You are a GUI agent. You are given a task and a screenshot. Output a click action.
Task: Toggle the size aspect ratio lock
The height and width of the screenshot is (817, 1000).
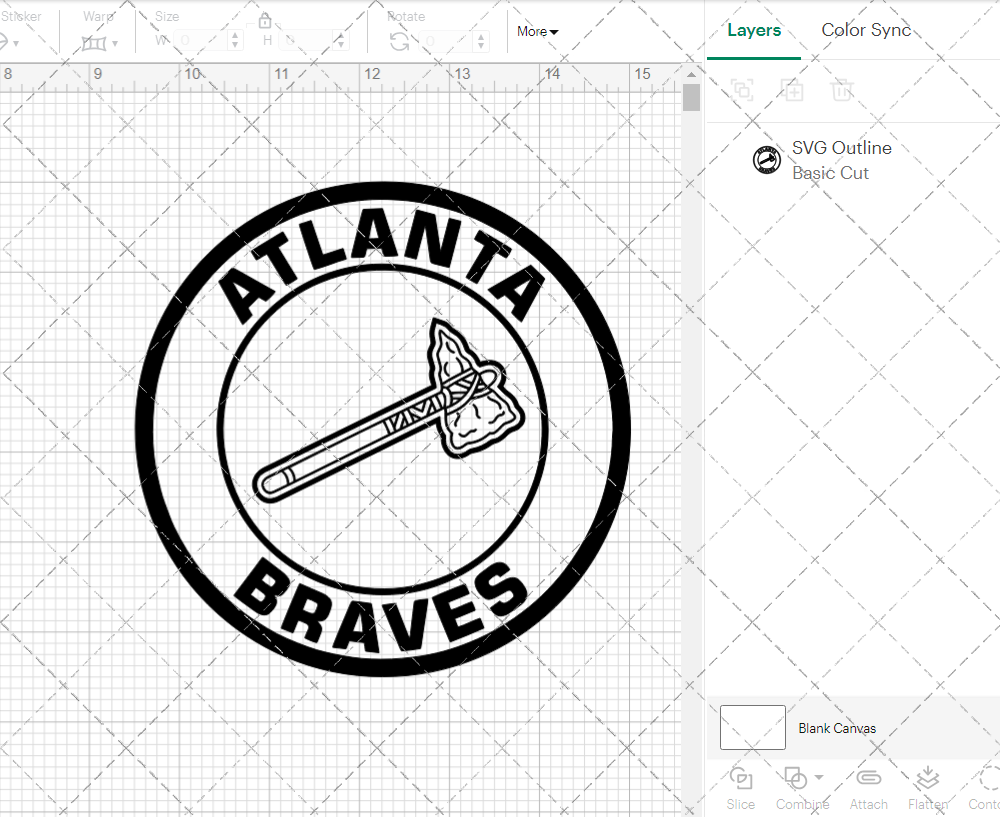(x=265, y=21)
